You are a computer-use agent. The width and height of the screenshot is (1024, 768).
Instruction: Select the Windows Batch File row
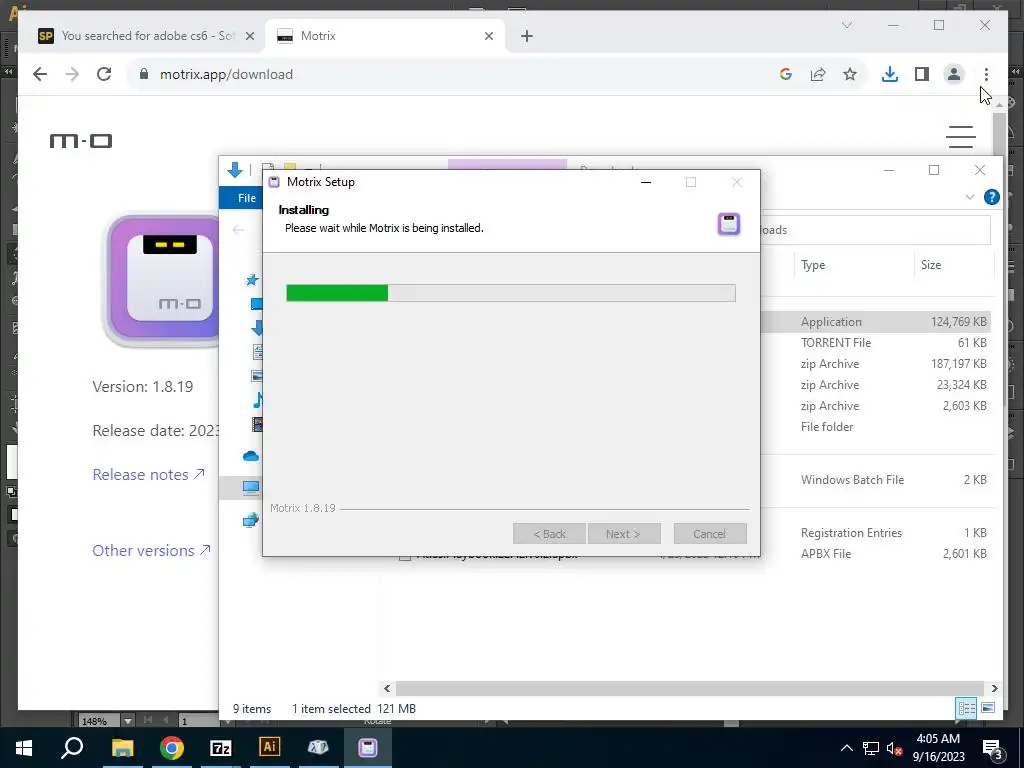(875, 480)
